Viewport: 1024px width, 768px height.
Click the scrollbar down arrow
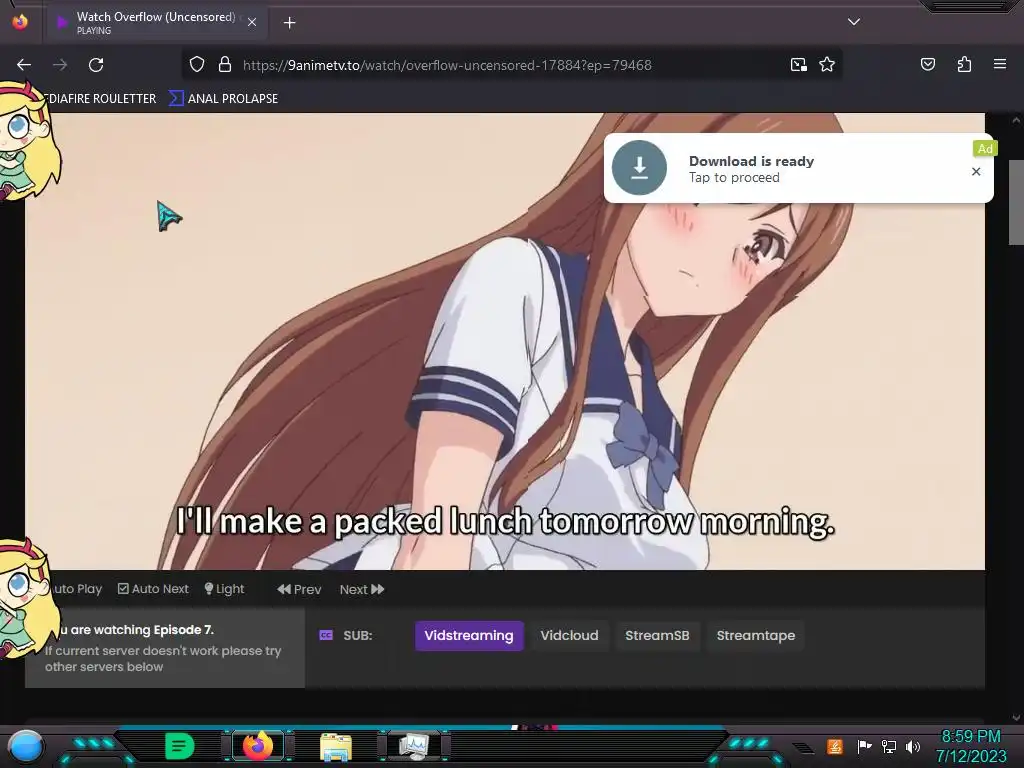(1016, 718)
